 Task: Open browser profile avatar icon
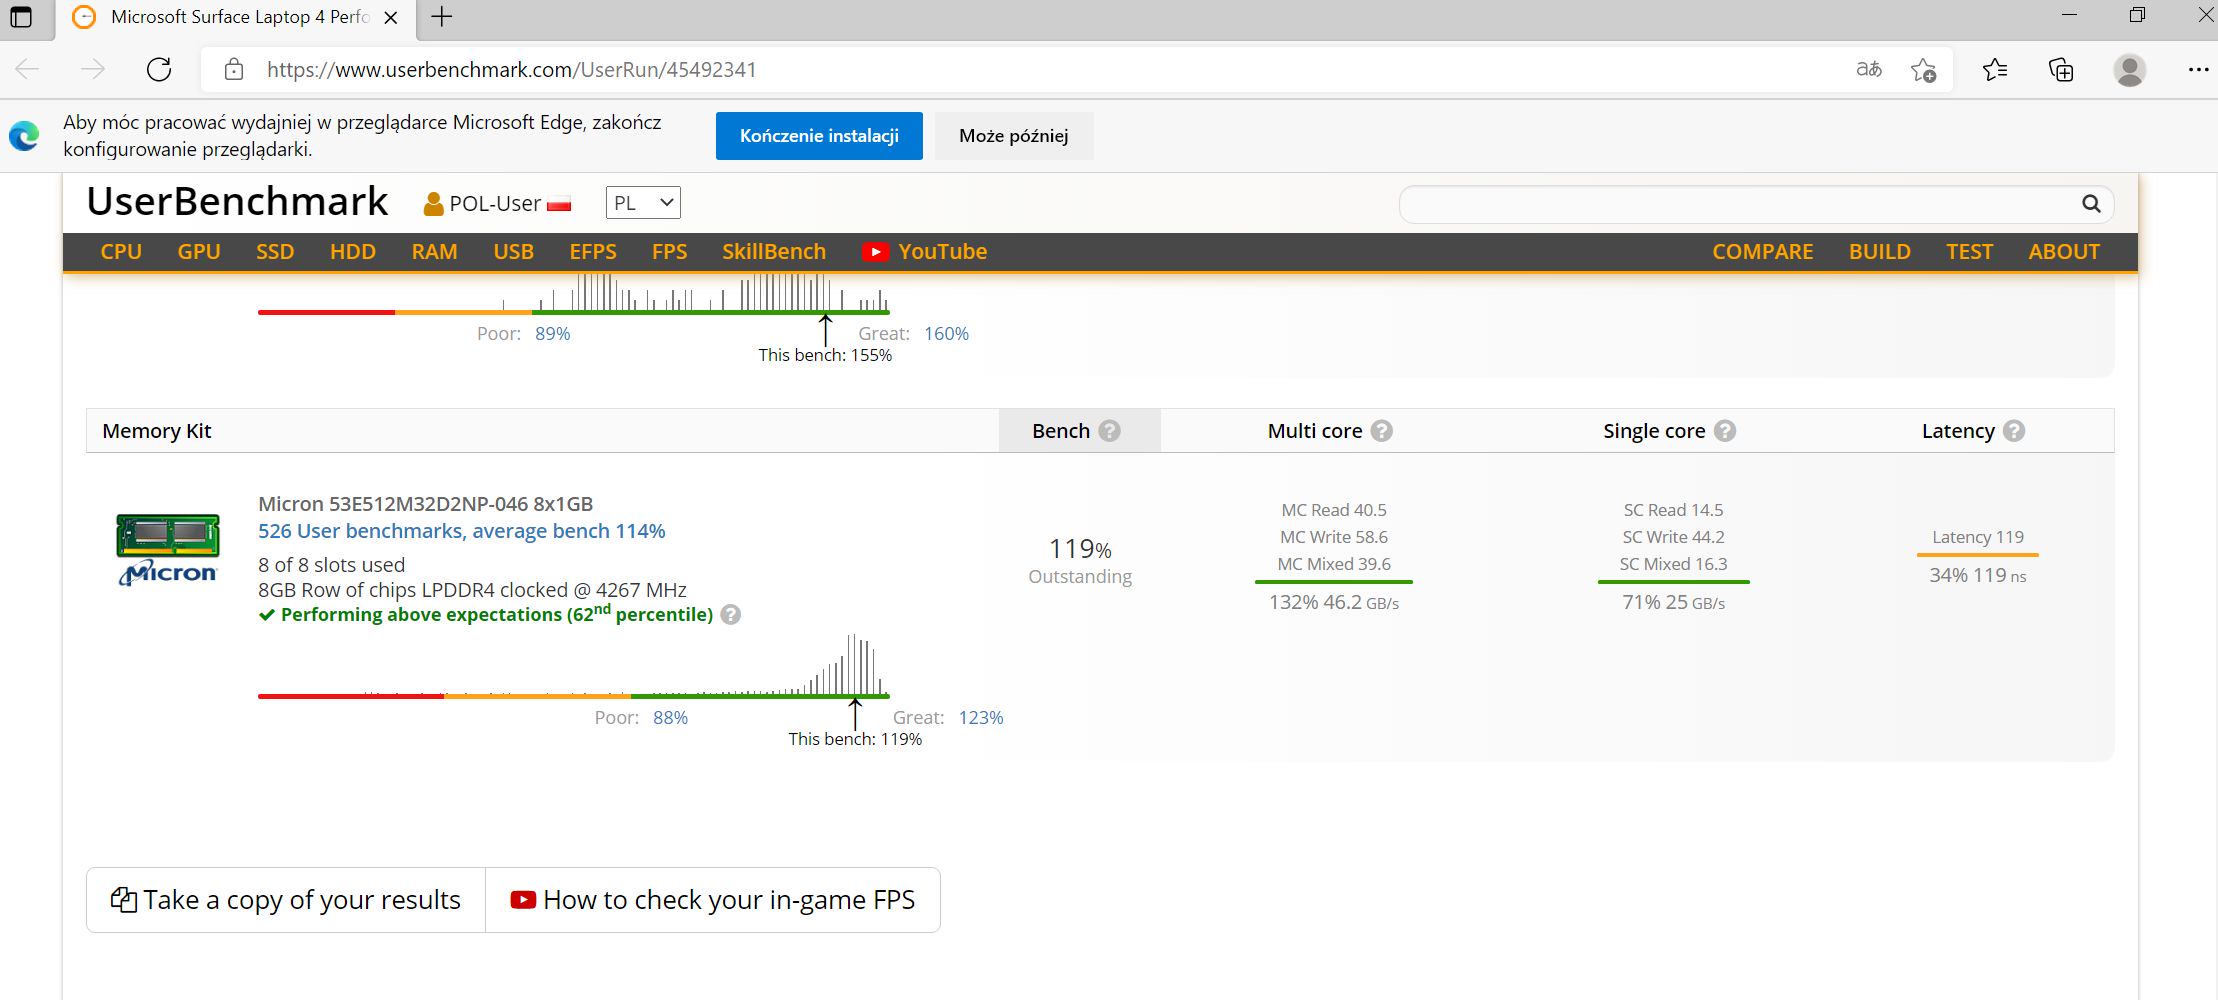point(2129,70)
